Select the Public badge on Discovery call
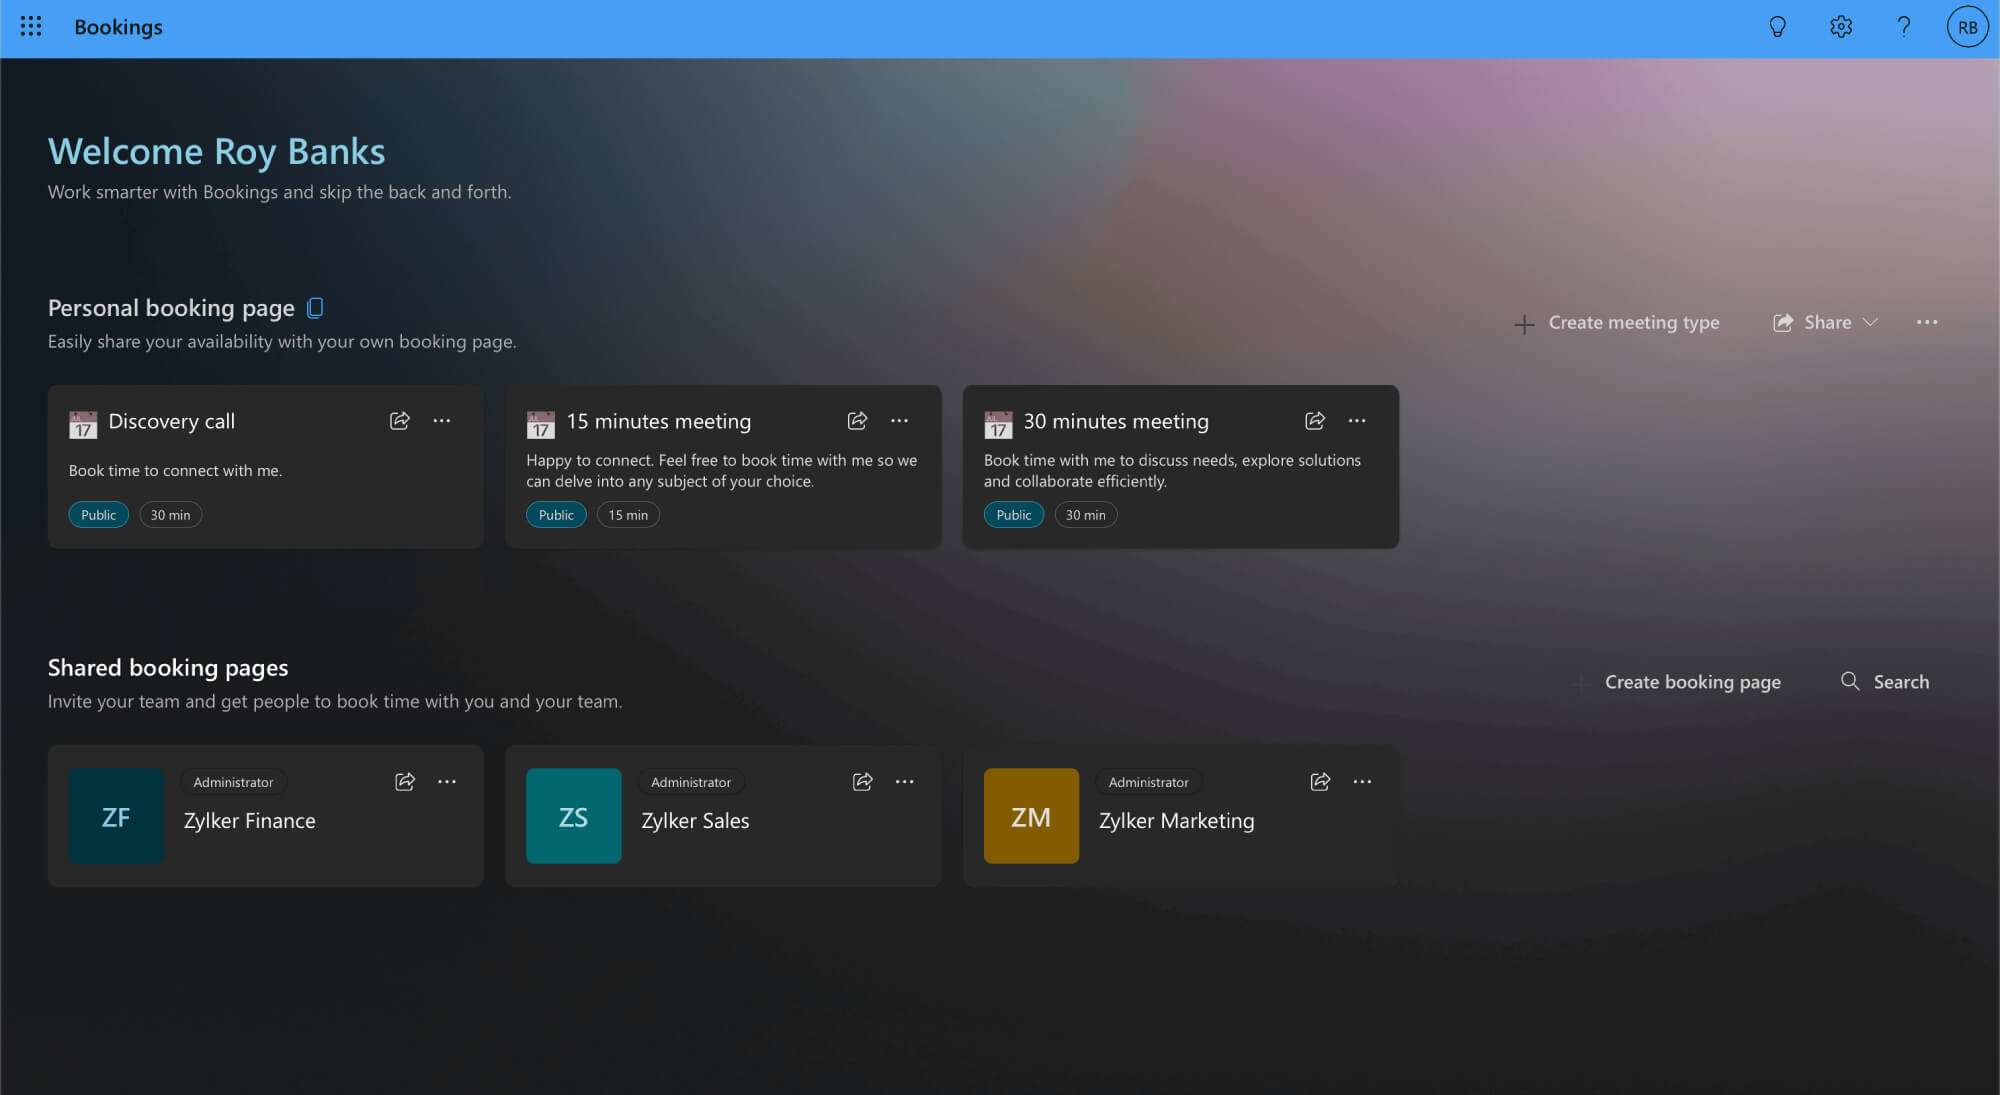The height and width of the screenshot is (1095, 2000). point(98,514)
